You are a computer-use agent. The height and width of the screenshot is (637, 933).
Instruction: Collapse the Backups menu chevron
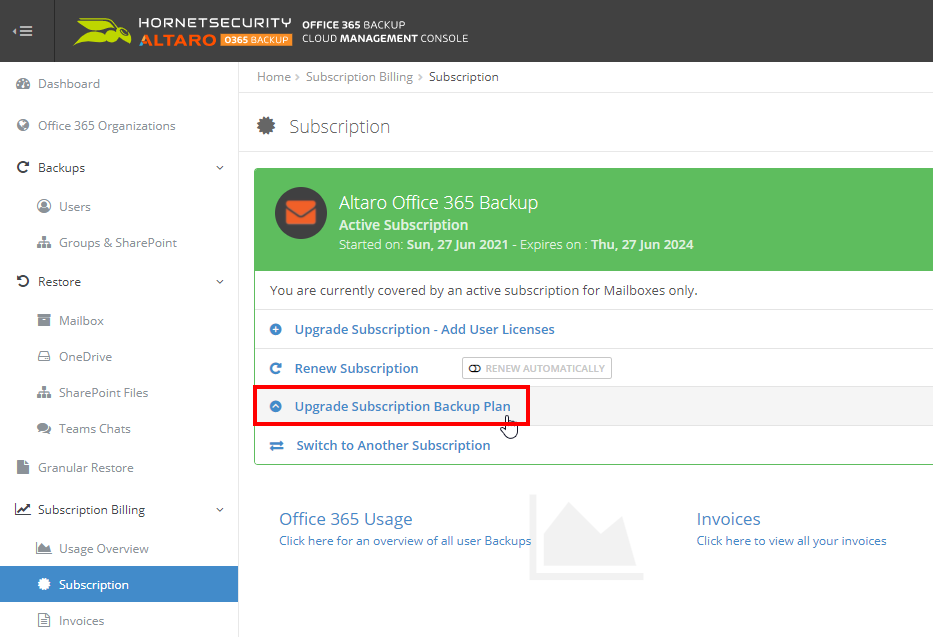[x=220, y=168]
